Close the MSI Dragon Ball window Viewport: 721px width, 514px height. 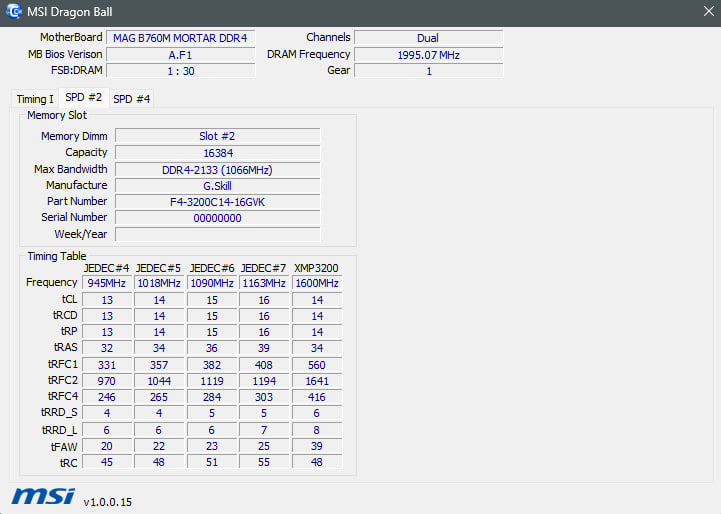pyautogui.click(x=709, y=11)
